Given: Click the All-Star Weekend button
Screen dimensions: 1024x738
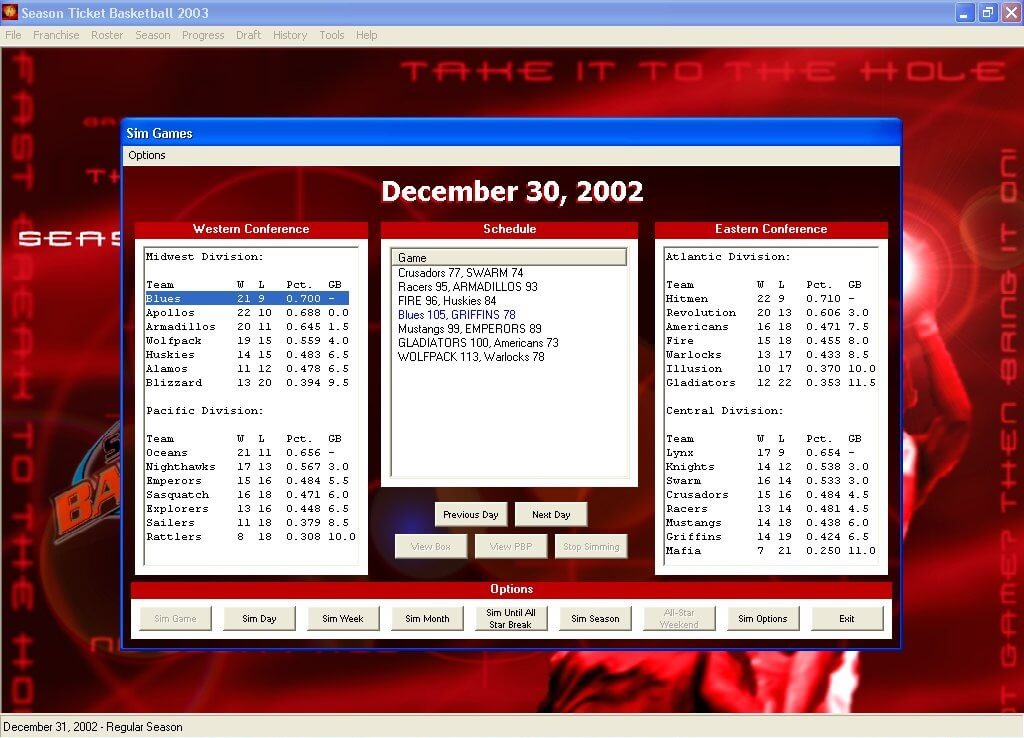Looking at the screenshot, I should coord(679,618).
